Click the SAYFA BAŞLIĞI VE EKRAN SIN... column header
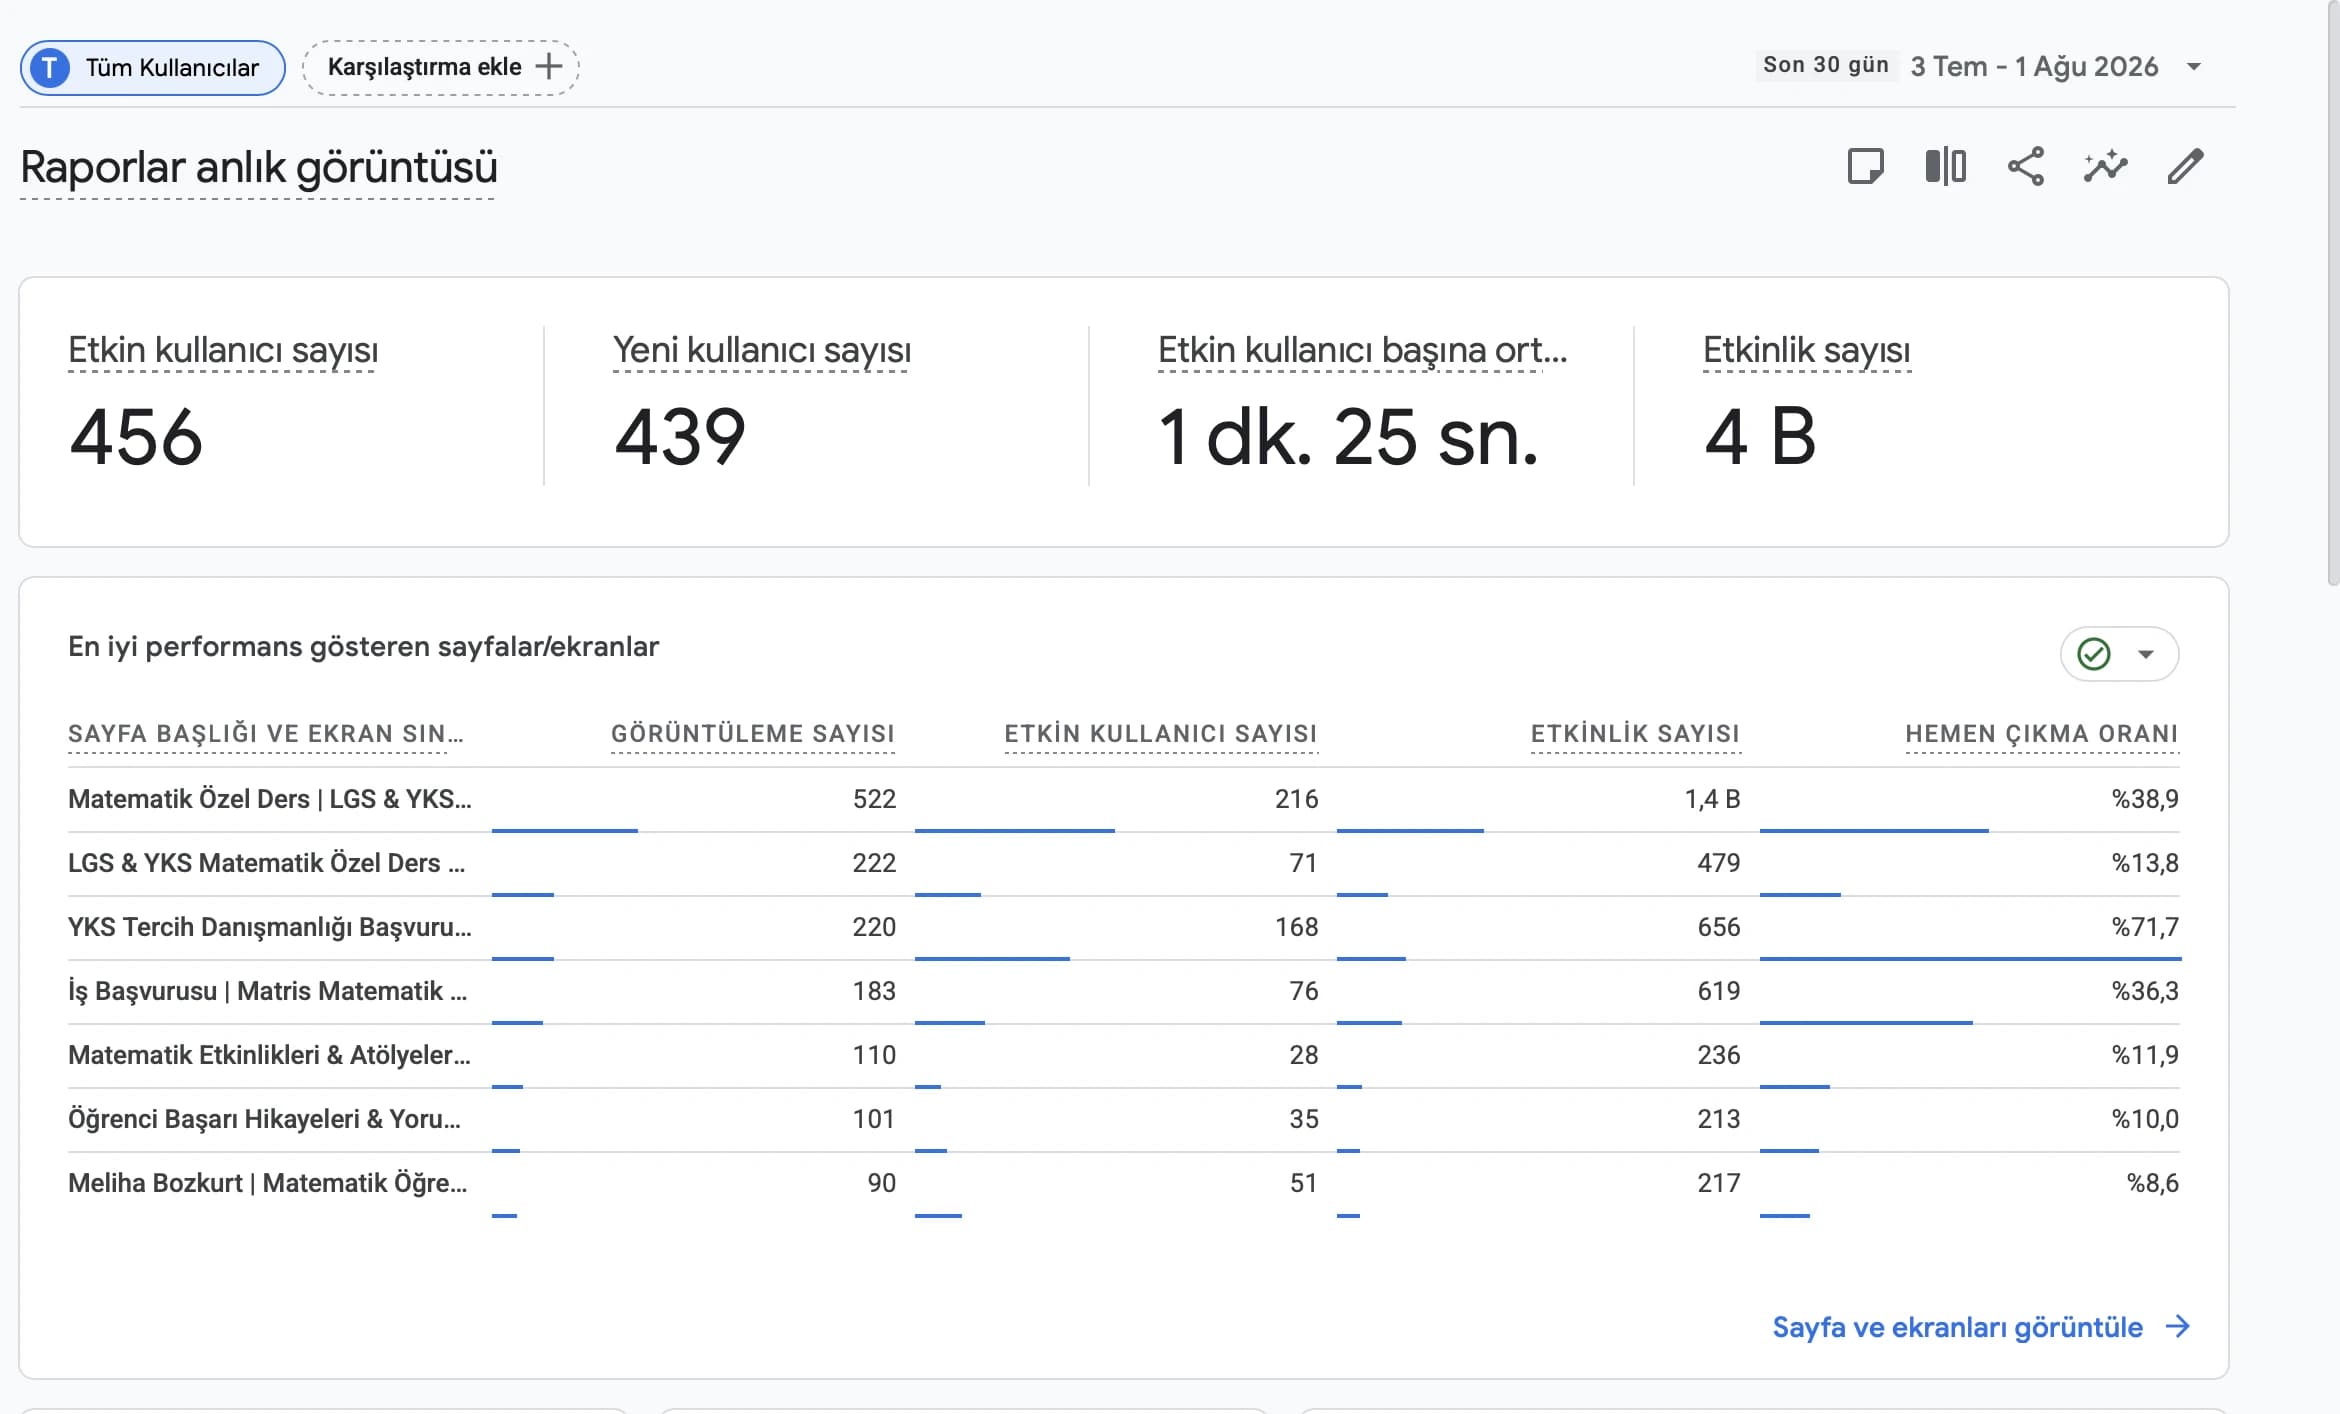The width and height of the screenshot is (2340, 1414). pos(266,734)
